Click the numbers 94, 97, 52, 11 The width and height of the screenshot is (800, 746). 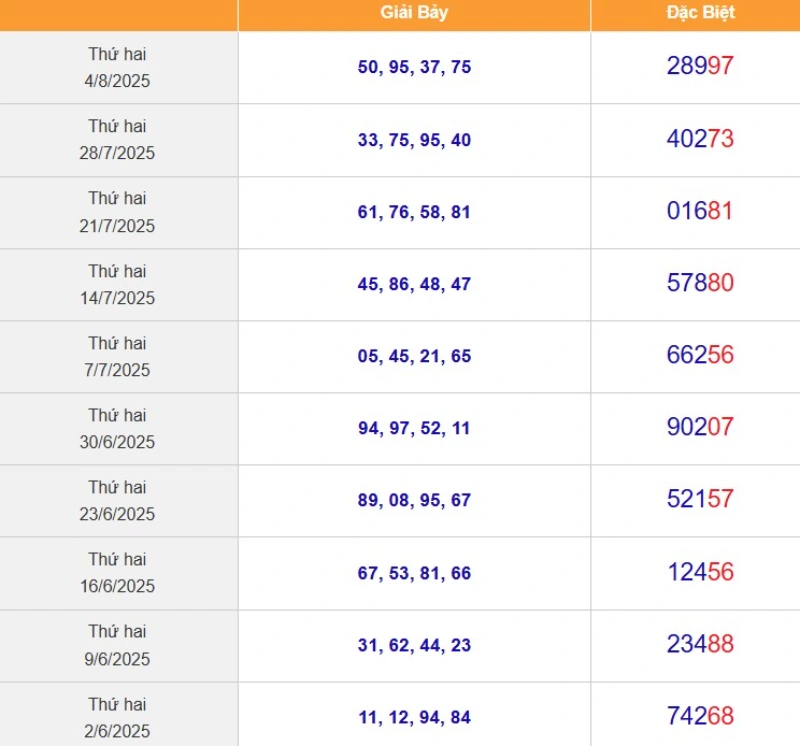(x=414, y=428)
